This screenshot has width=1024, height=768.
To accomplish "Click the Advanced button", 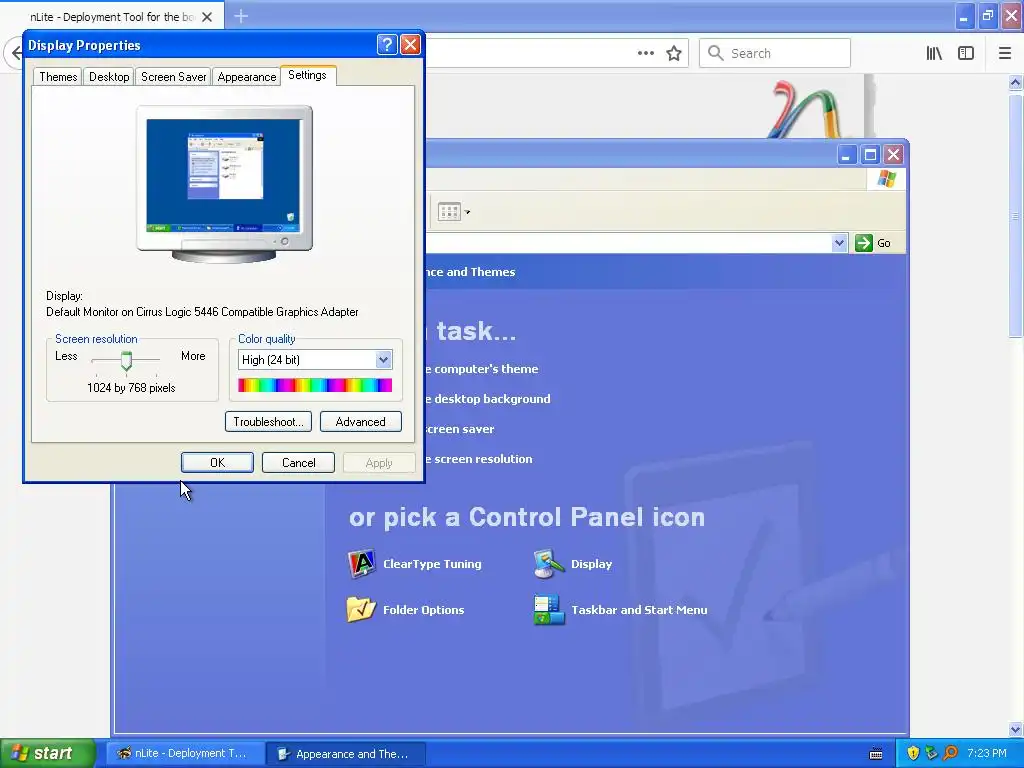I will tap(360, 422).
